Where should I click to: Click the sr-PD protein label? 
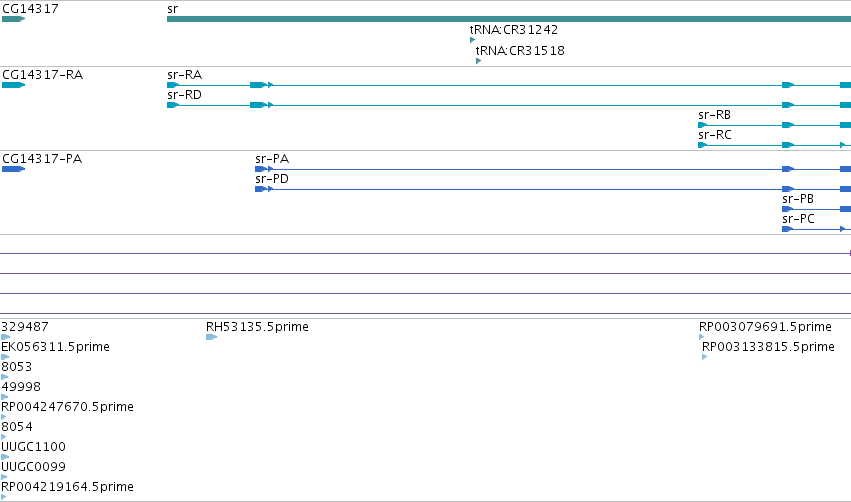[272, 179]
